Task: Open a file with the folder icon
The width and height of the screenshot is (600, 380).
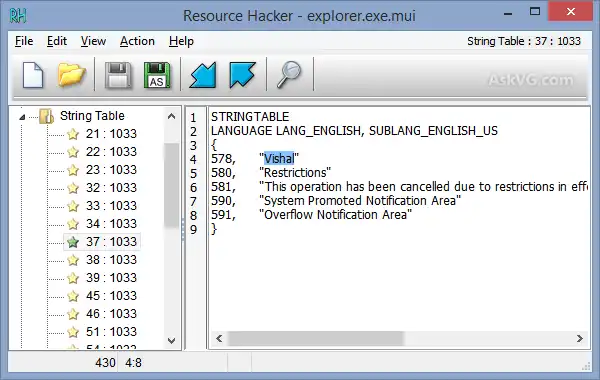Action: (71, 75)
